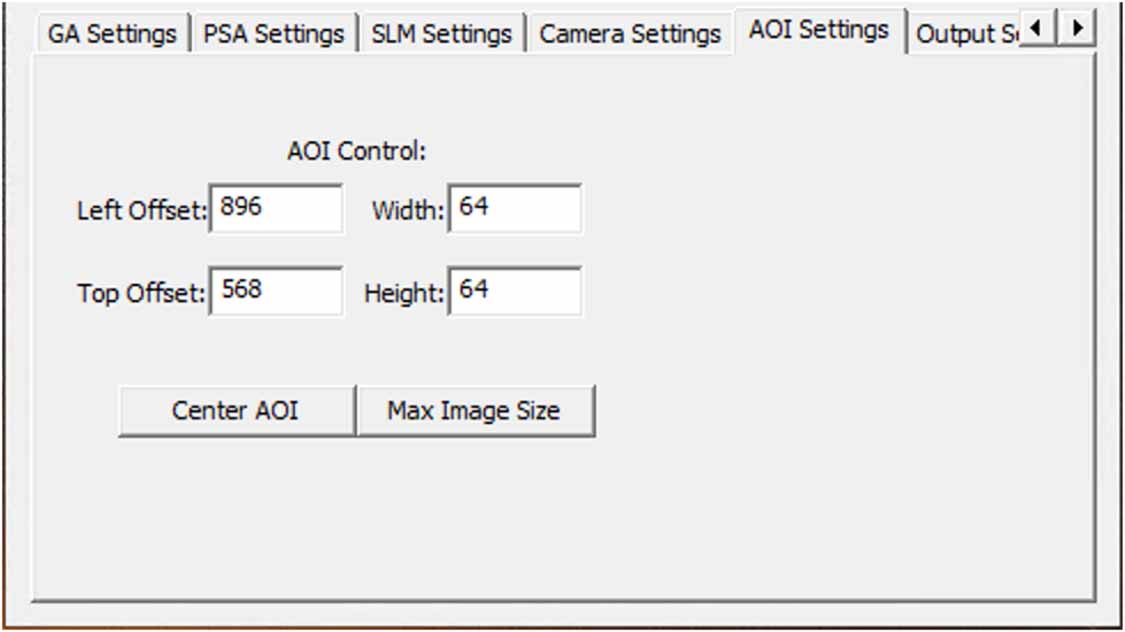Click the active AOI Settings tab
Image resolution: width=1125 pixels, height=632 pixels.
pyautogui.click(x=820, y=29)
